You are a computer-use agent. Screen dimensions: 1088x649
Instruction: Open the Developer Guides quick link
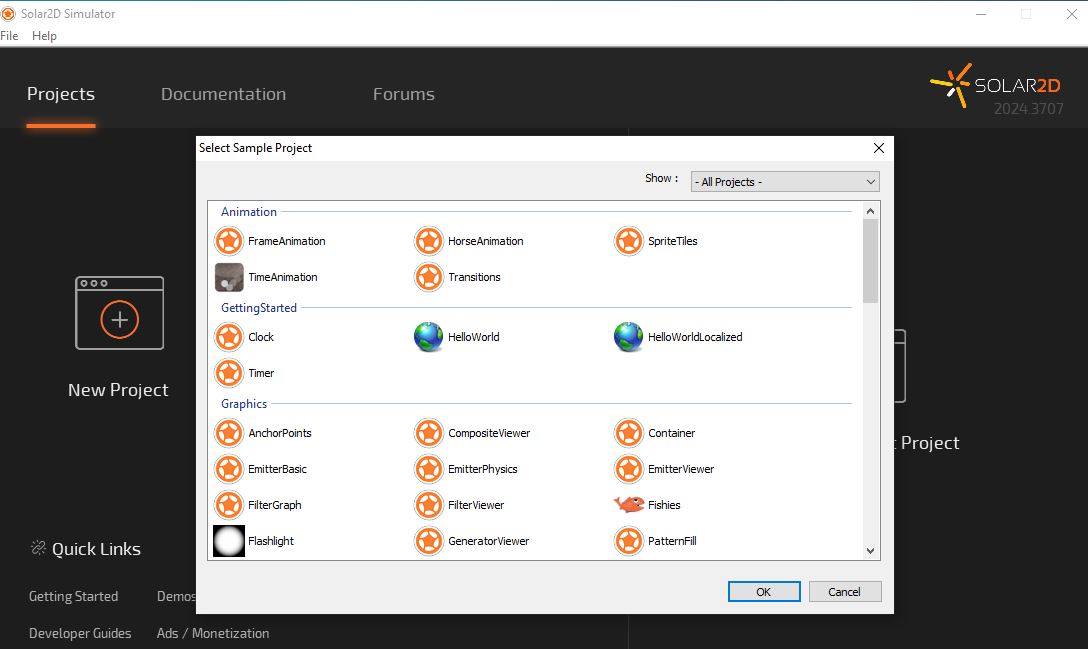click(x=80, y=633)
